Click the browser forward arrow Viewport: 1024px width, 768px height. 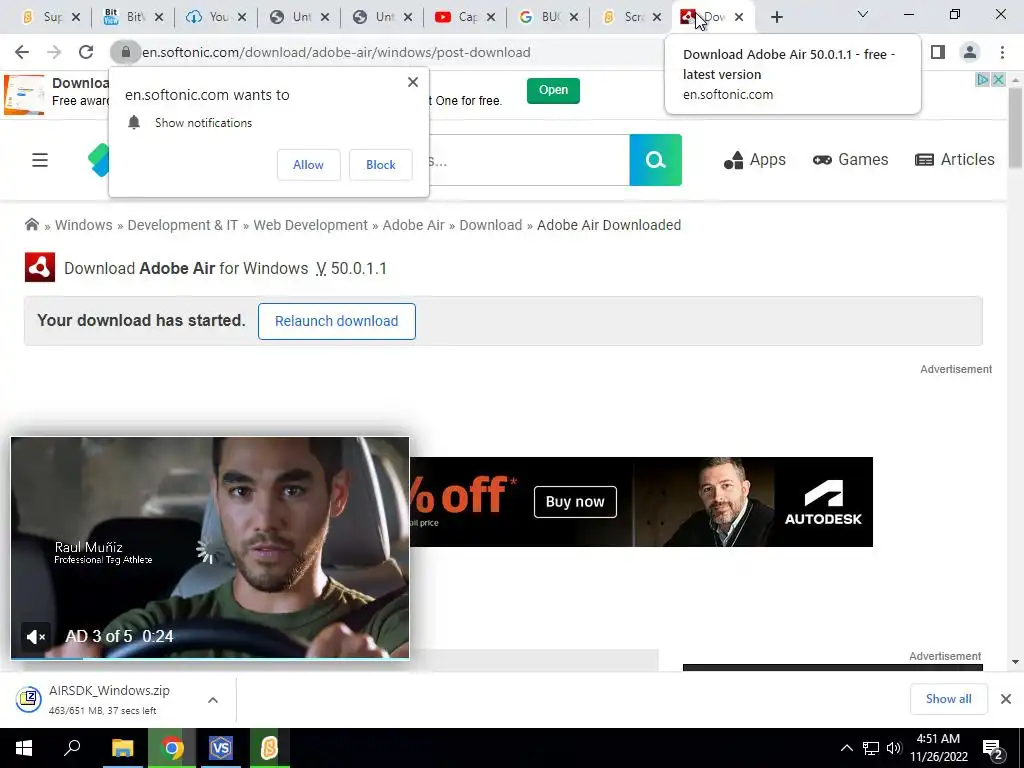click(x=54, y=52)
